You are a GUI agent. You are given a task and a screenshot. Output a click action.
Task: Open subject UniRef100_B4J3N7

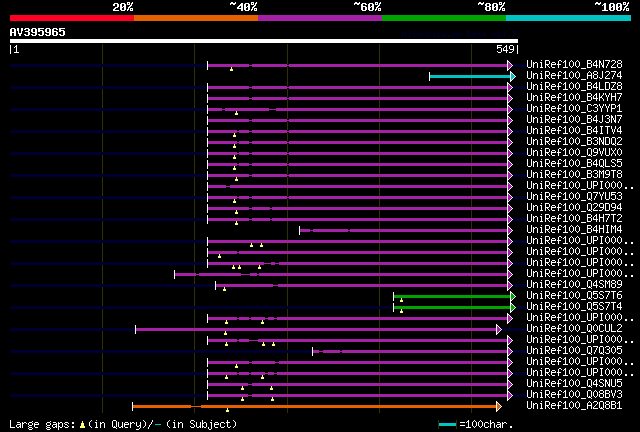pyautogui.click(x=574, y=120)
